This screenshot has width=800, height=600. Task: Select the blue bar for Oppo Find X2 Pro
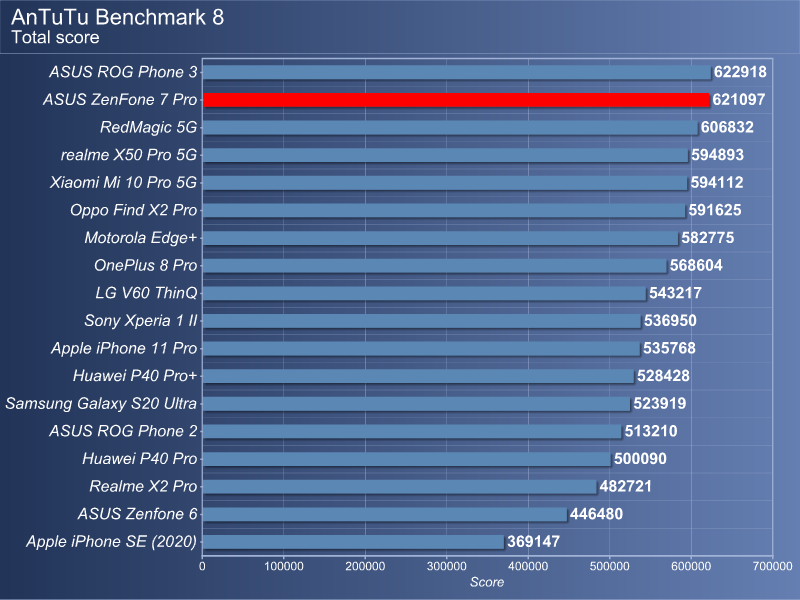(x=444, y=211)
